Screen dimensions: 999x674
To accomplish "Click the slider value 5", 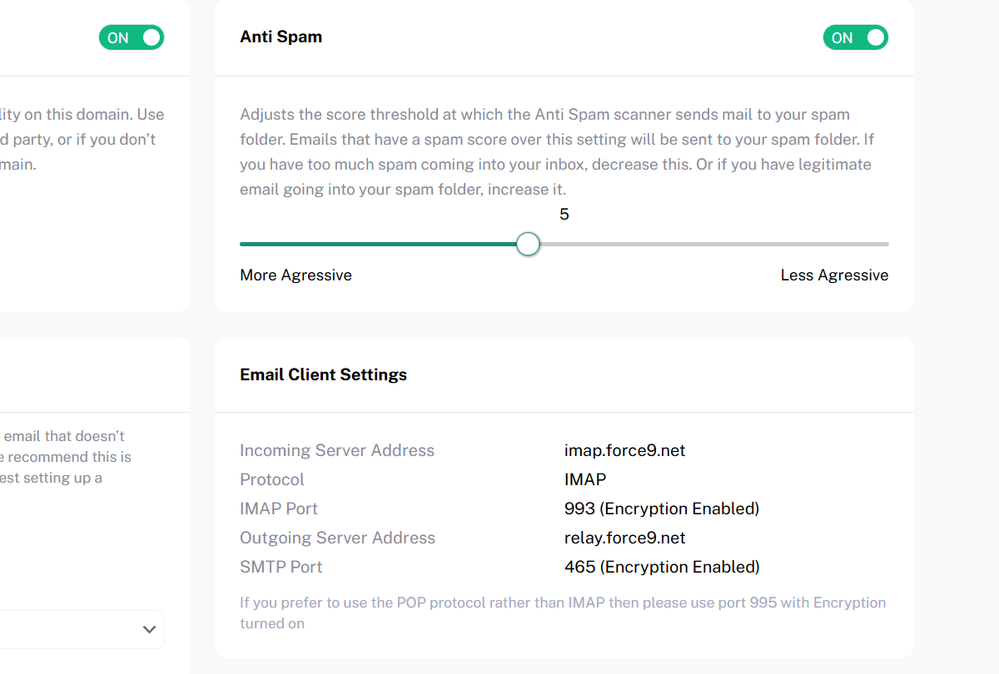I will [x=564, y=215].
